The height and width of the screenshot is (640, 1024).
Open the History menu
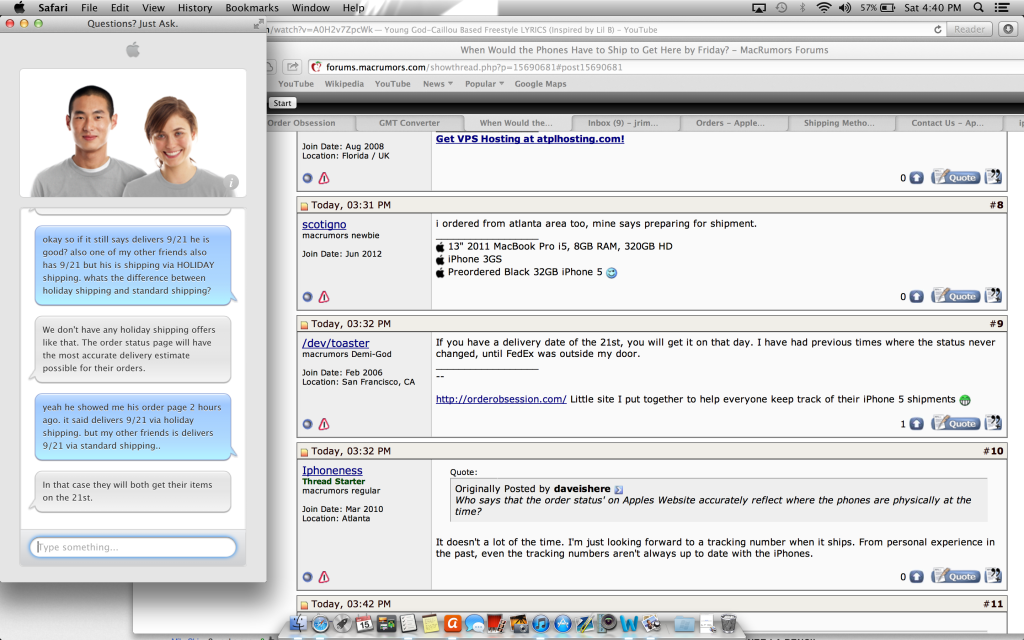tap(195, 8)
